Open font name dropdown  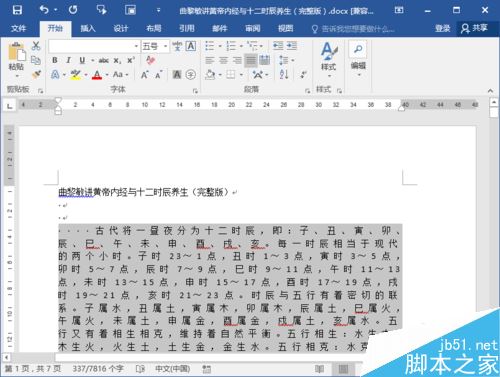[136, 46]
